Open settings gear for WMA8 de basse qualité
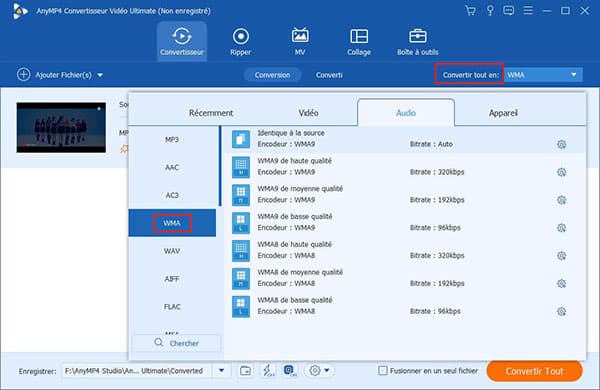 pos(561,311)
